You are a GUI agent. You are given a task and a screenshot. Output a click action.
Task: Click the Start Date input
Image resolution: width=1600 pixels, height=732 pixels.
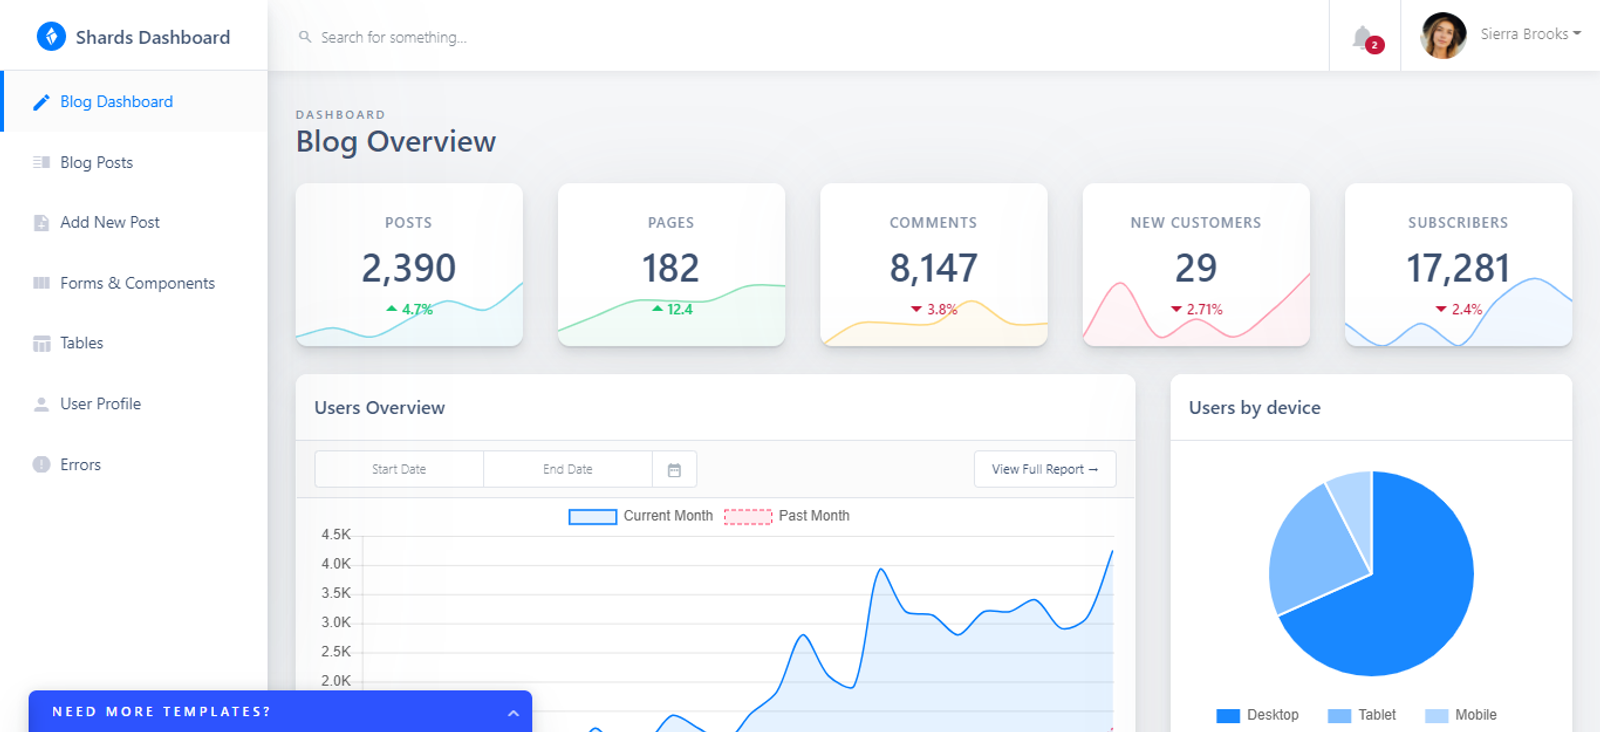(x=399, y=469)
